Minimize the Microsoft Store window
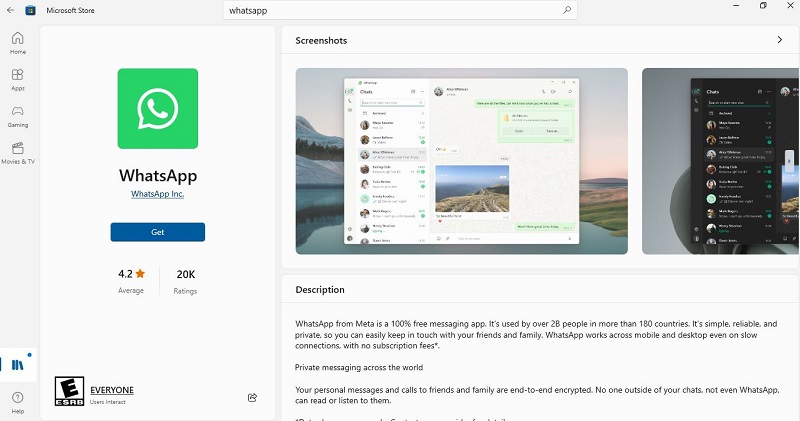 pyautogui.click(x=736, y=6)
